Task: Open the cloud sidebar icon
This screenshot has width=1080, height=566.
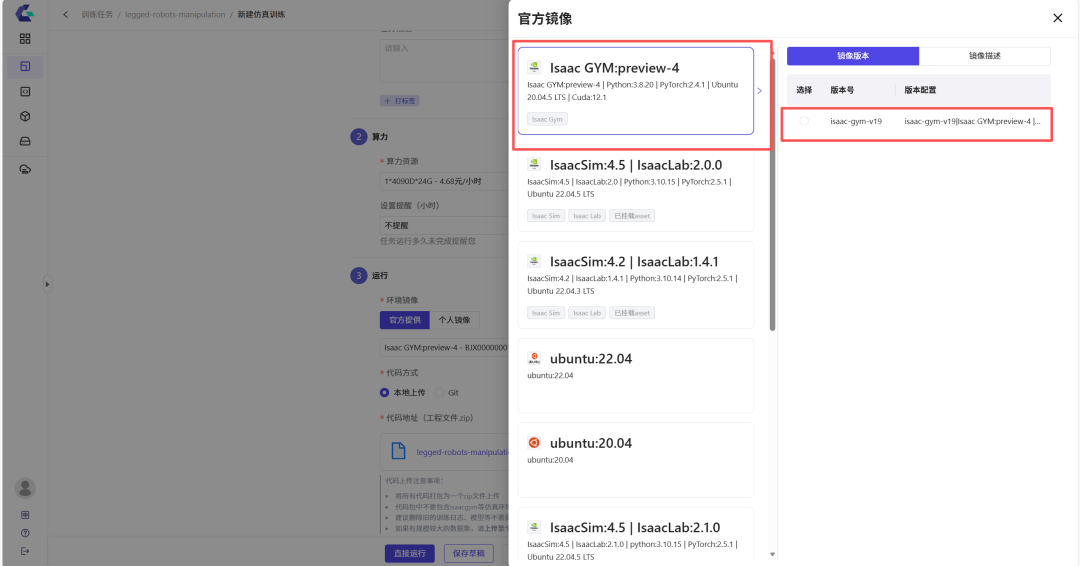Action: coord(25,169)
